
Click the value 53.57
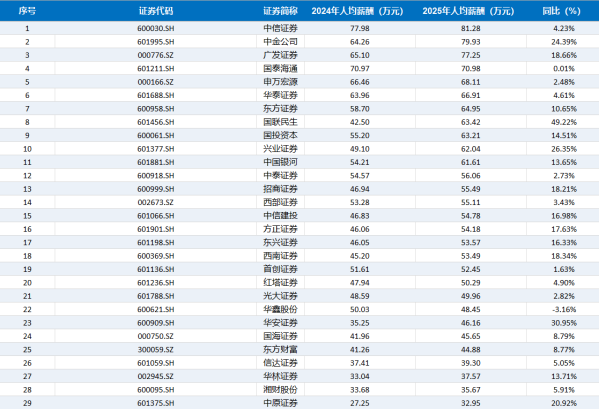[x=471, y=242]
